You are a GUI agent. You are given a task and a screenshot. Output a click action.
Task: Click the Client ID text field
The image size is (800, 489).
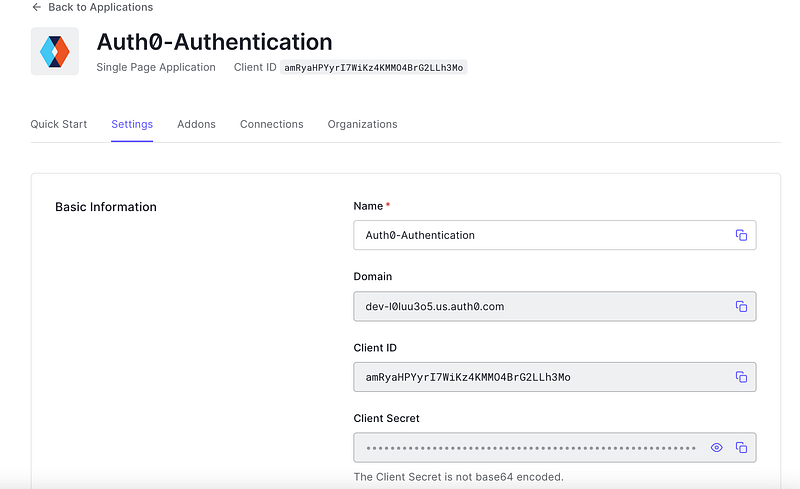tap(540, 377)
